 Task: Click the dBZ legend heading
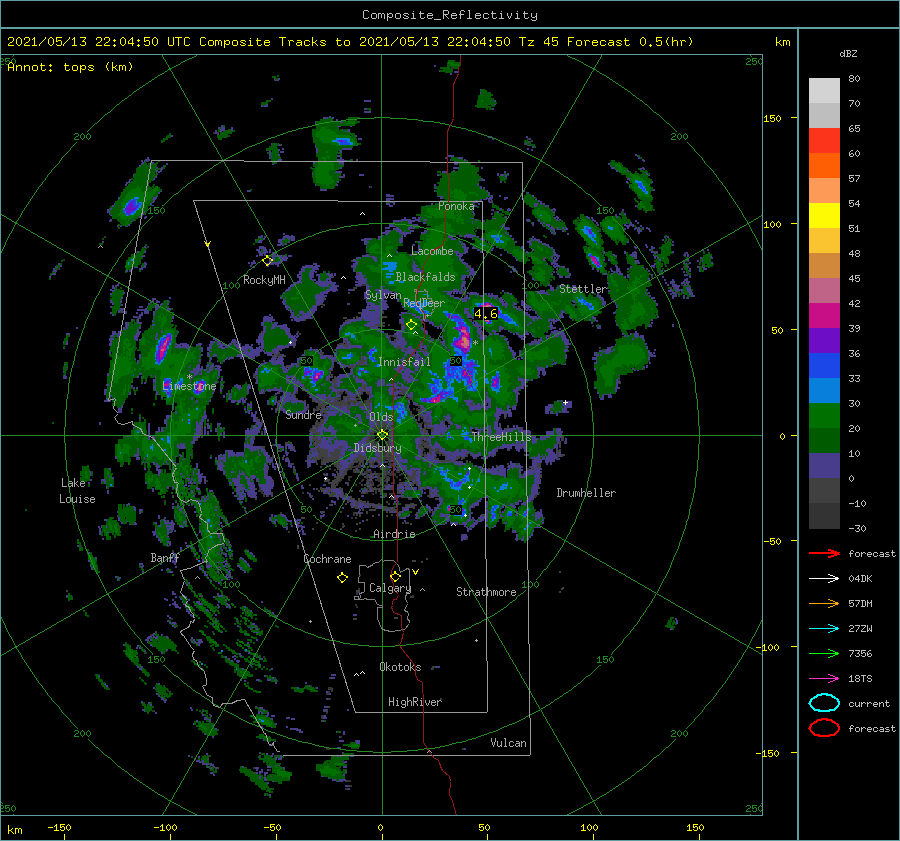click(848, 53)
